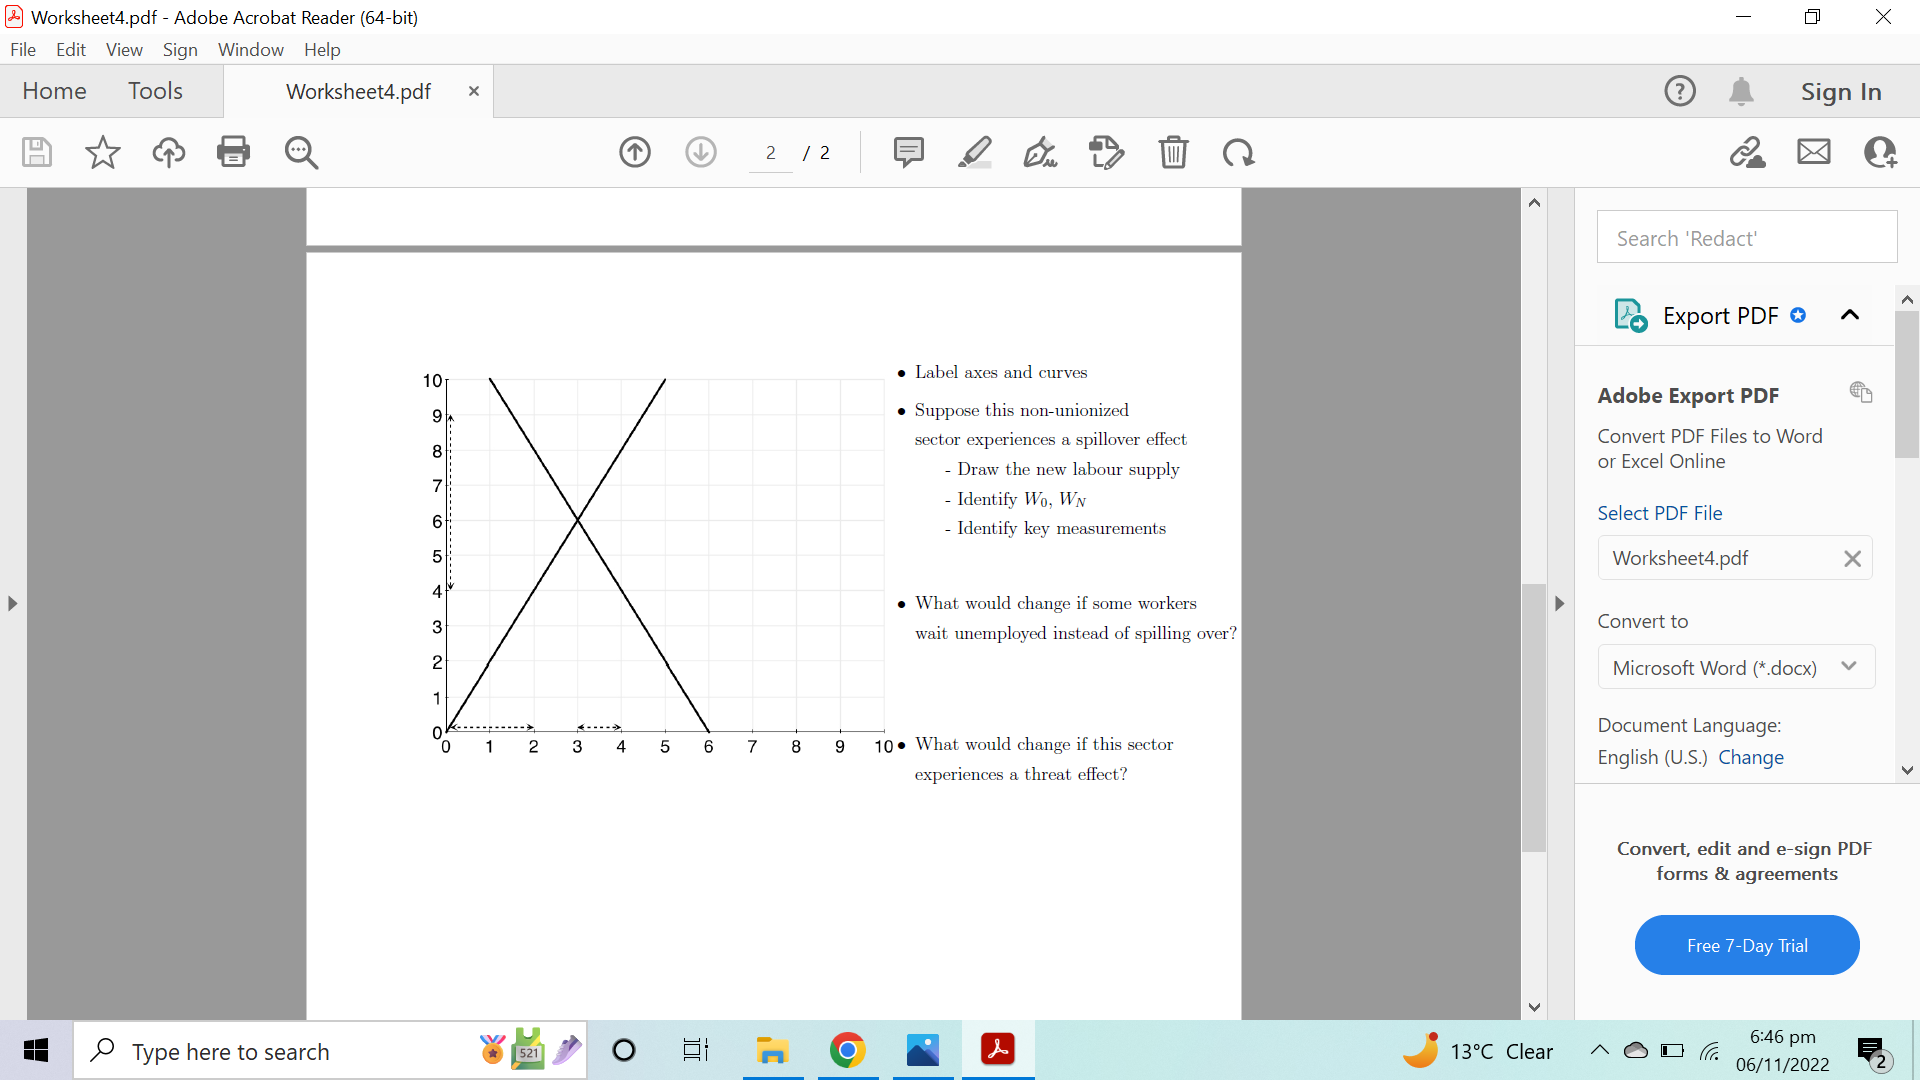Navigate to the previous page

click(x=635, y=152)
